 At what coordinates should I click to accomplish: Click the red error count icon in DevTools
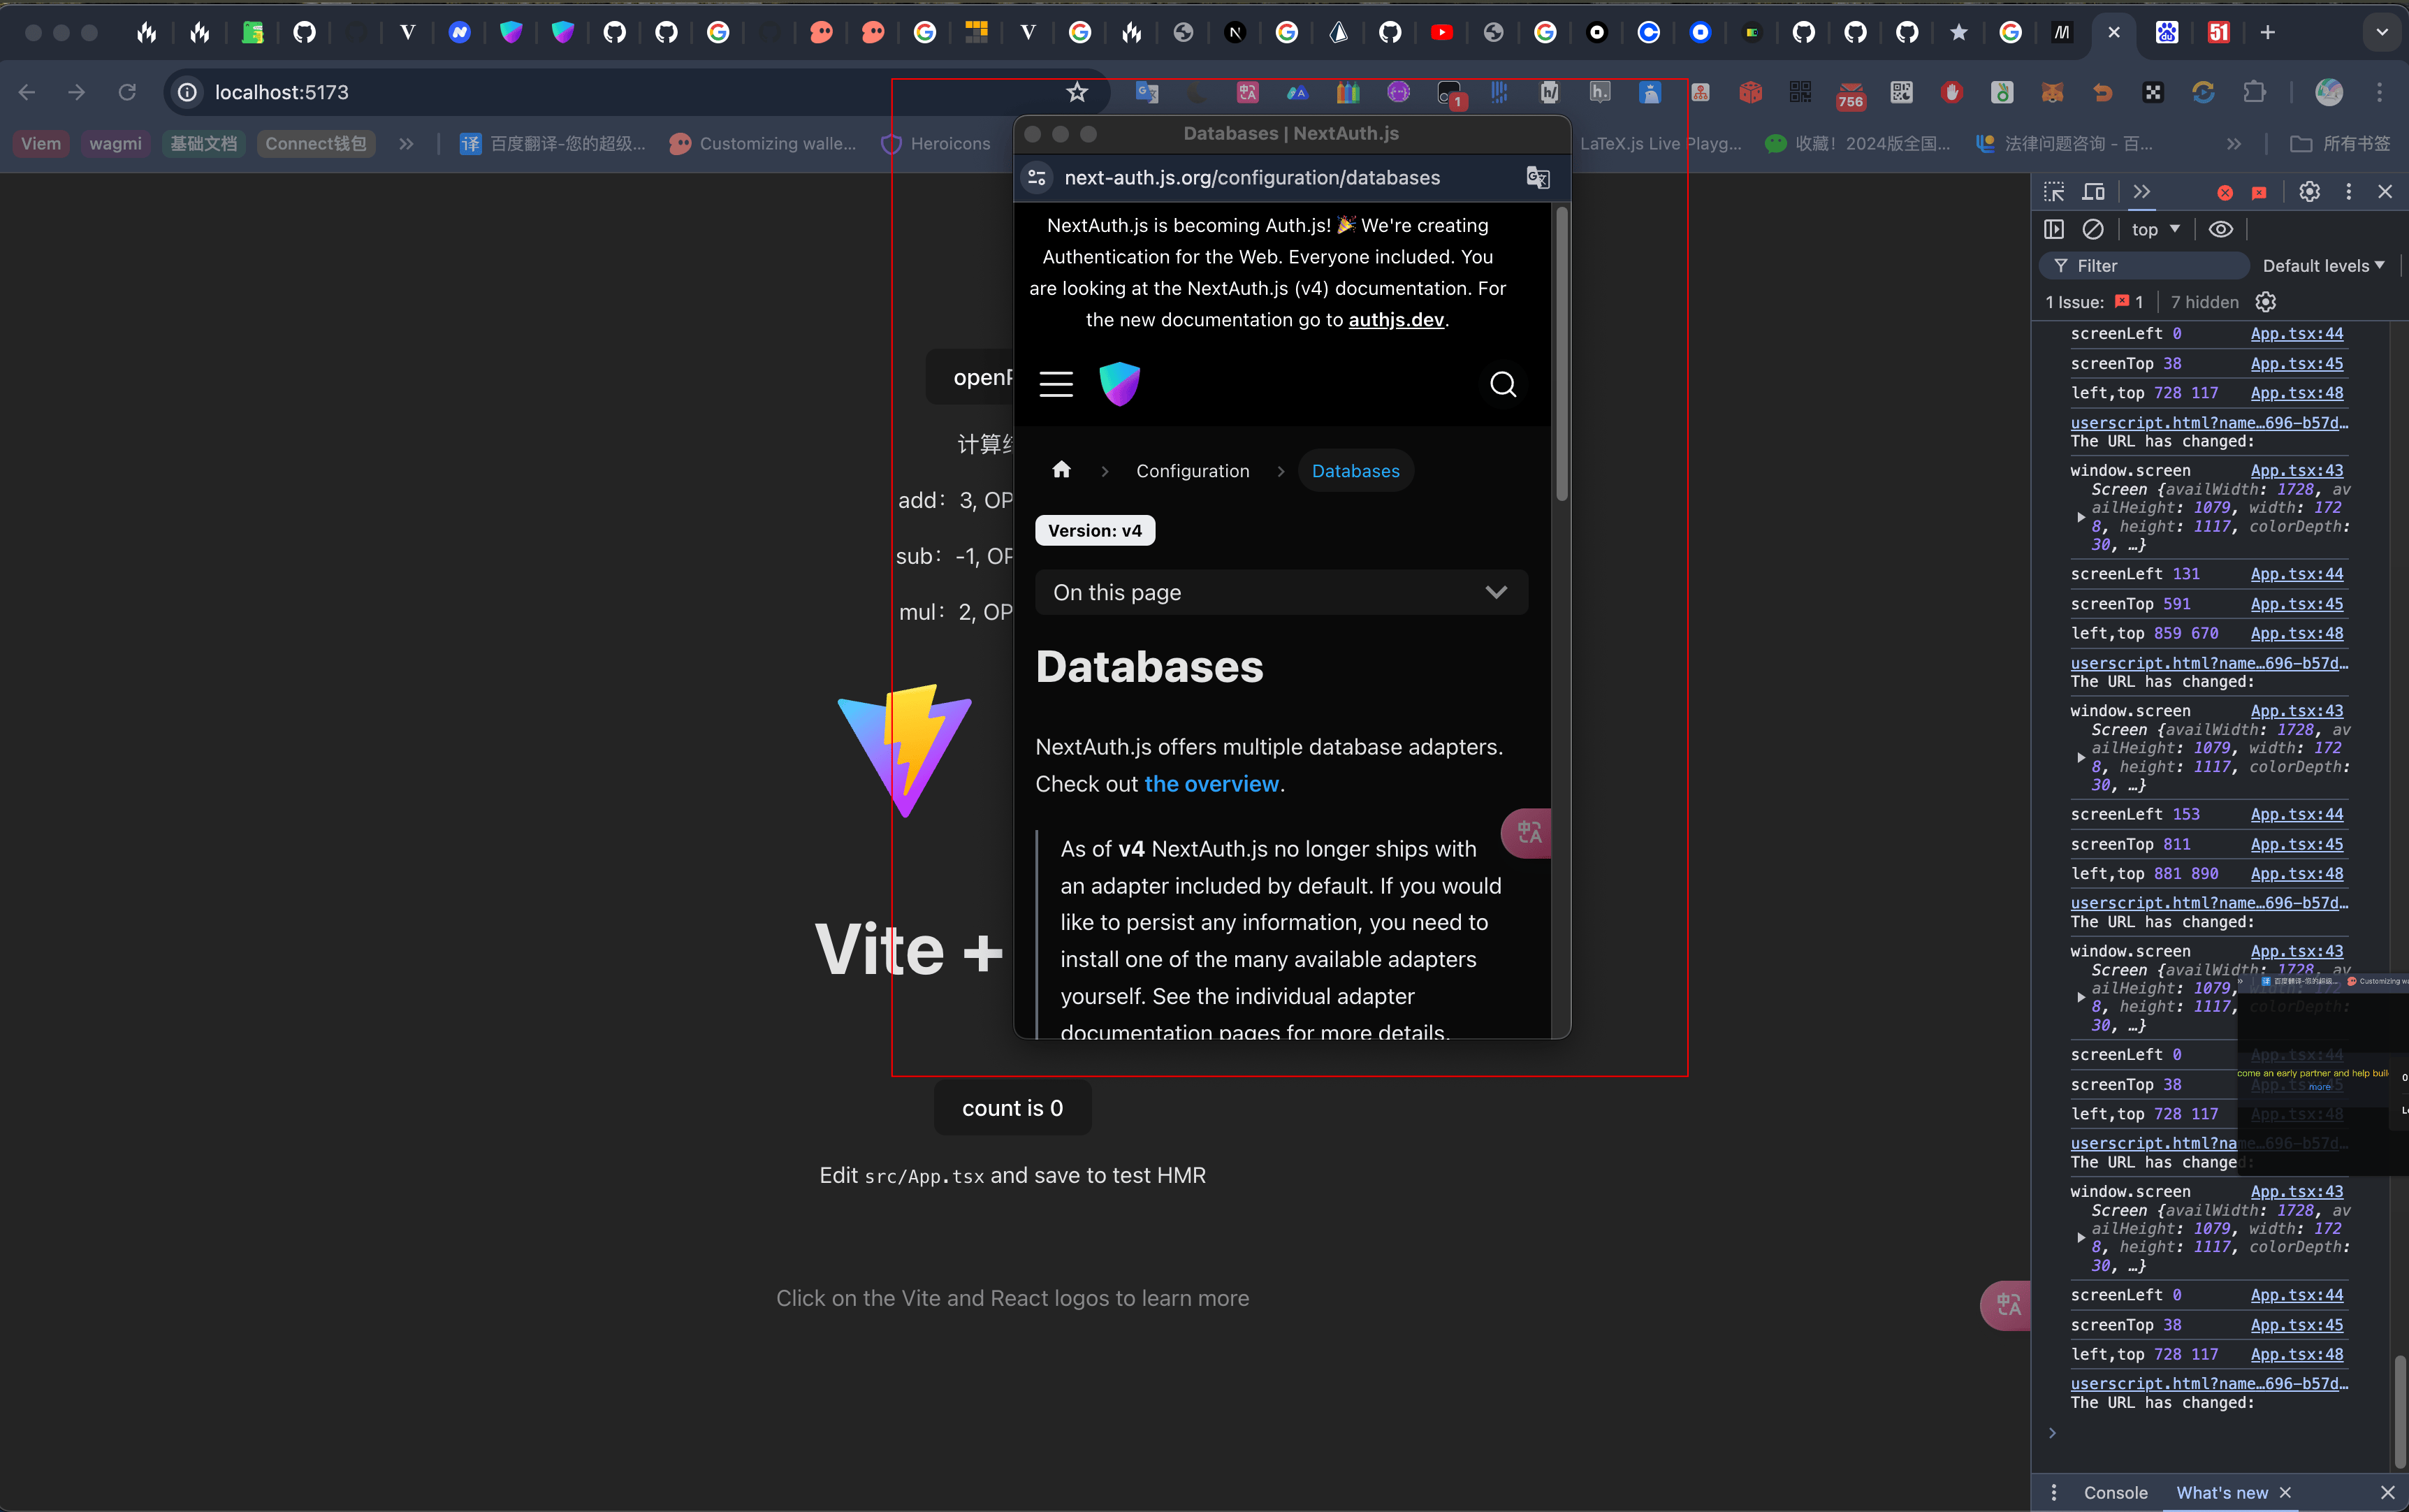click(2225, 192)
